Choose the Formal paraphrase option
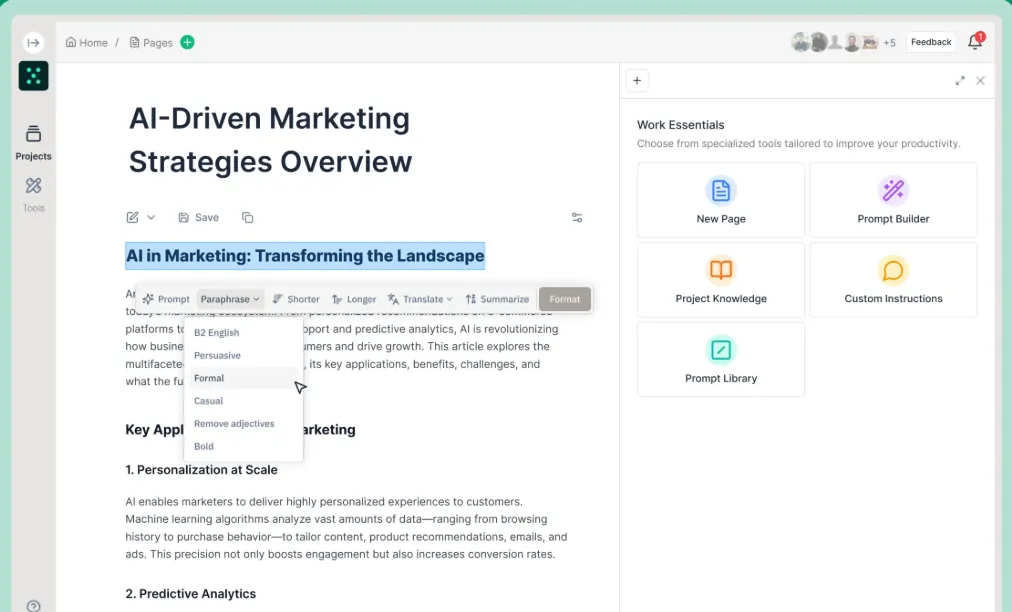This screenshot has height=612, width=1012. tap(243, 378)
